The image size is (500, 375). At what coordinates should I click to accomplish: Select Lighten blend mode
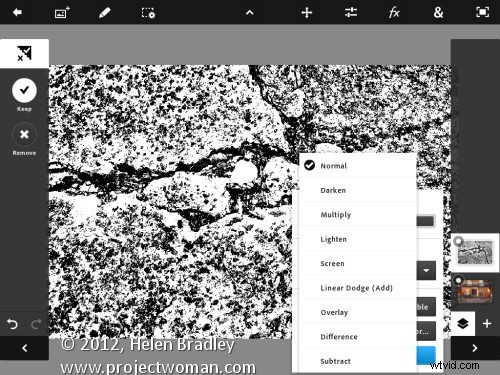click(x=358, y=239)
